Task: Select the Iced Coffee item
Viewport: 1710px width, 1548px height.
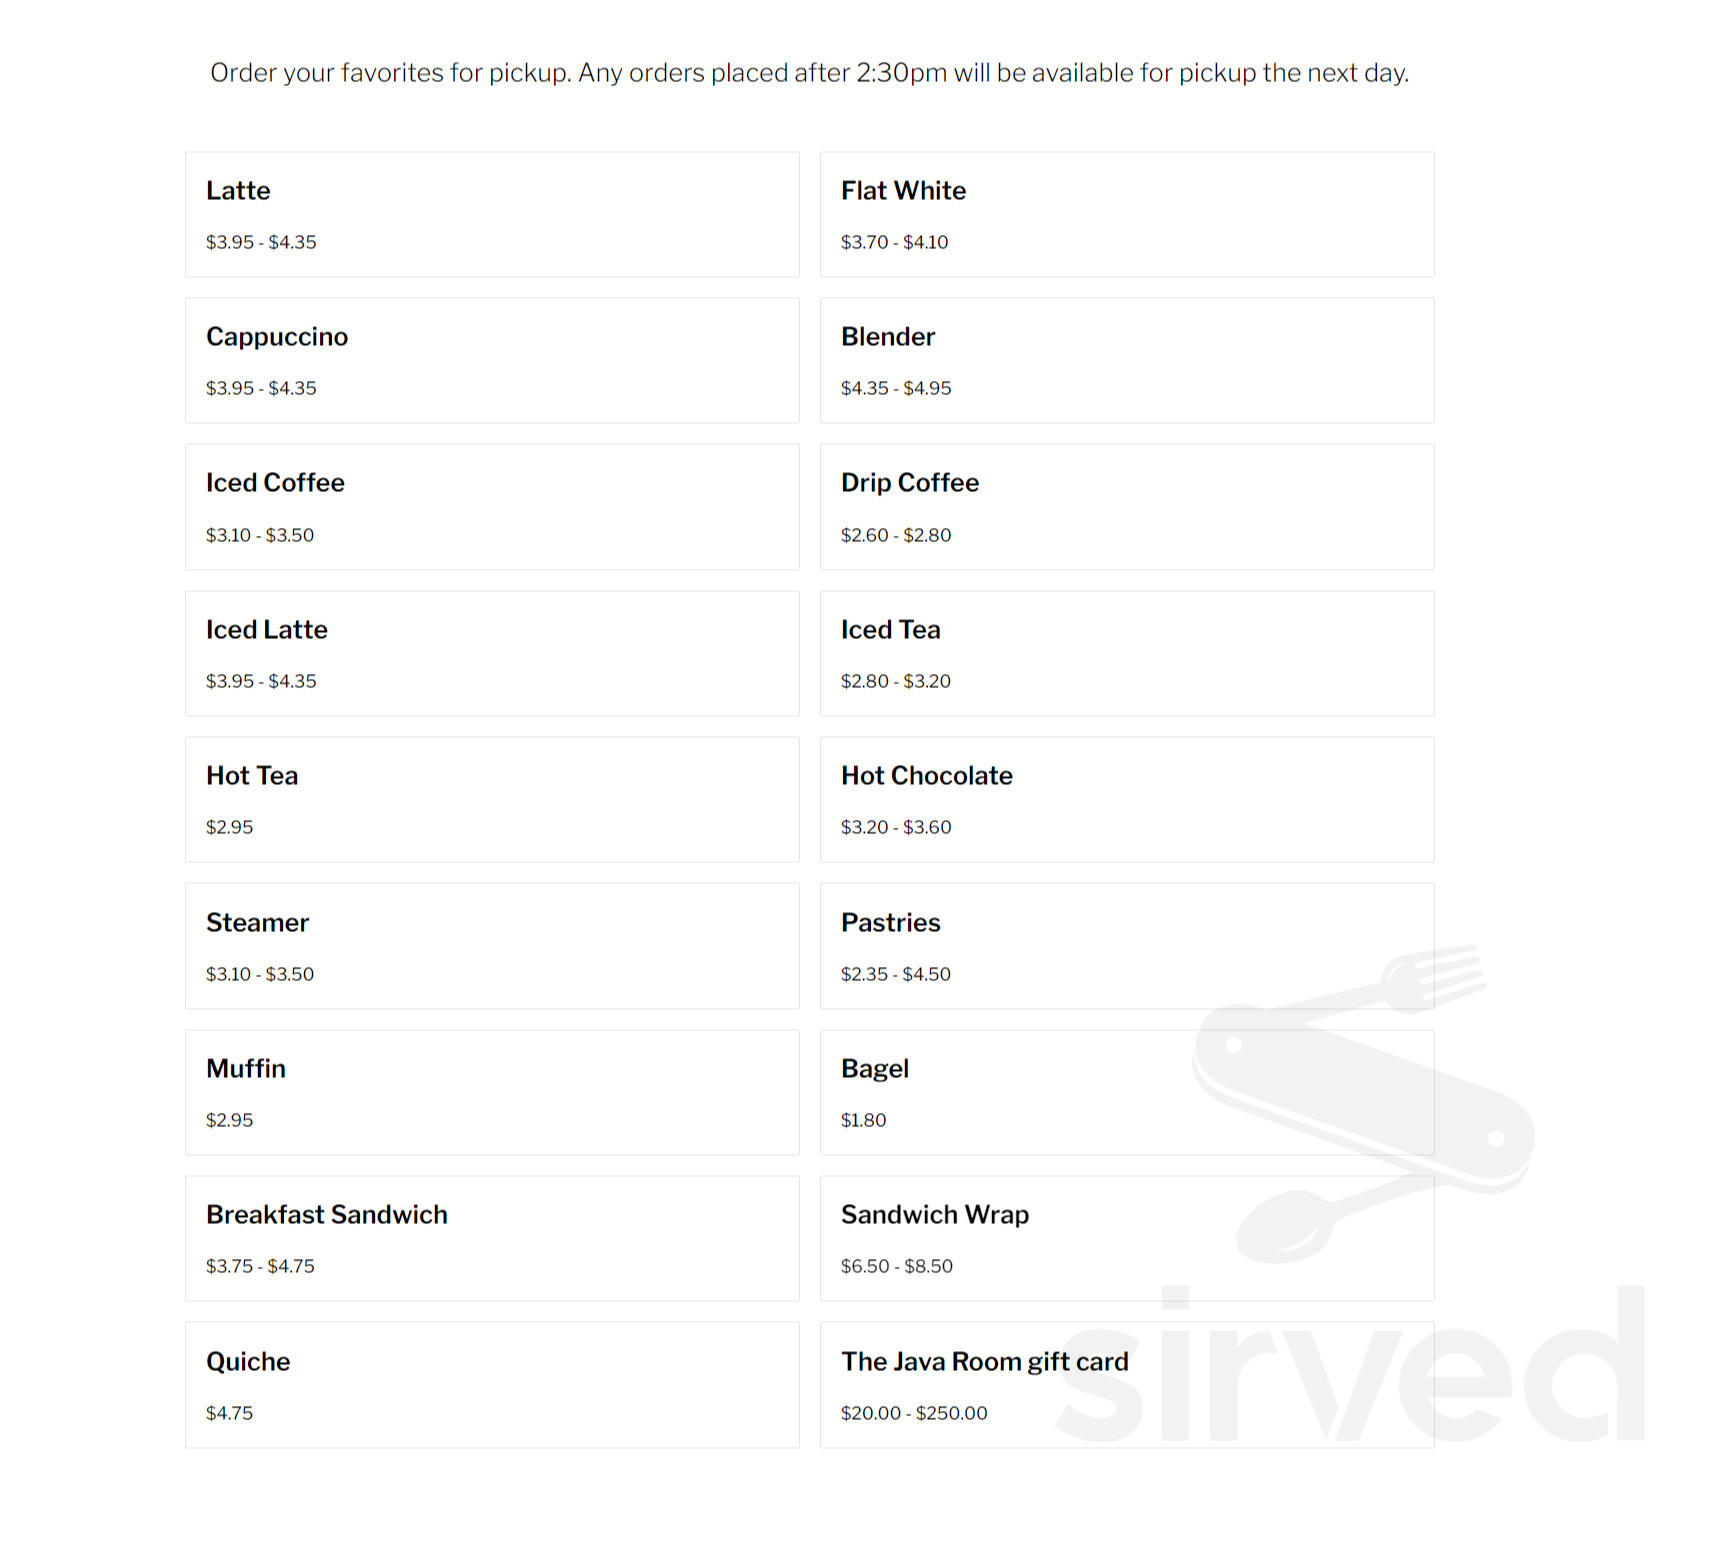Action: 492,507
